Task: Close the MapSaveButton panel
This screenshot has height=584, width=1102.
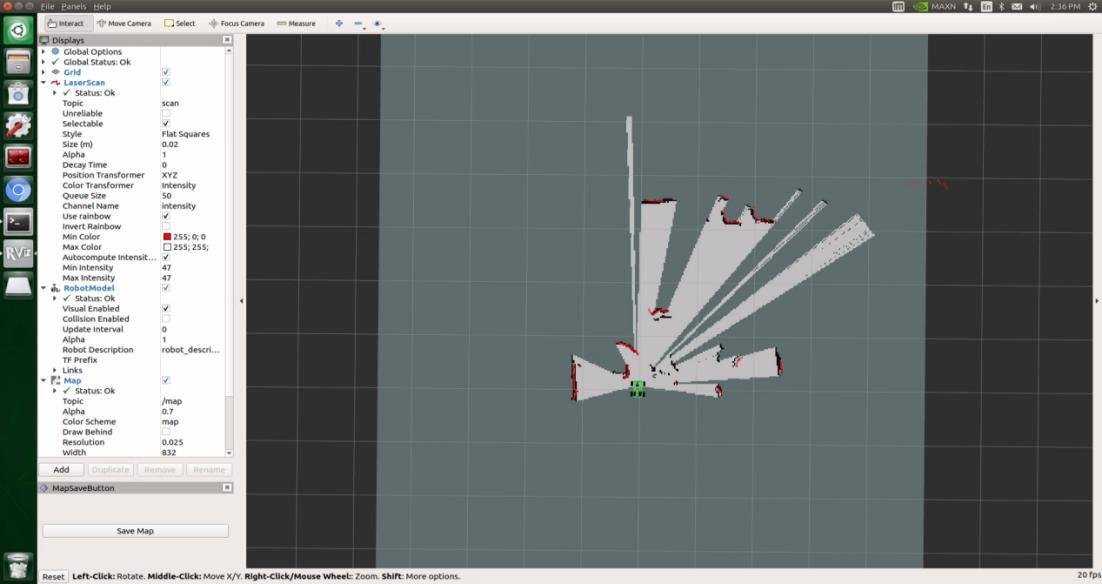Action: [x=227, y=488]
